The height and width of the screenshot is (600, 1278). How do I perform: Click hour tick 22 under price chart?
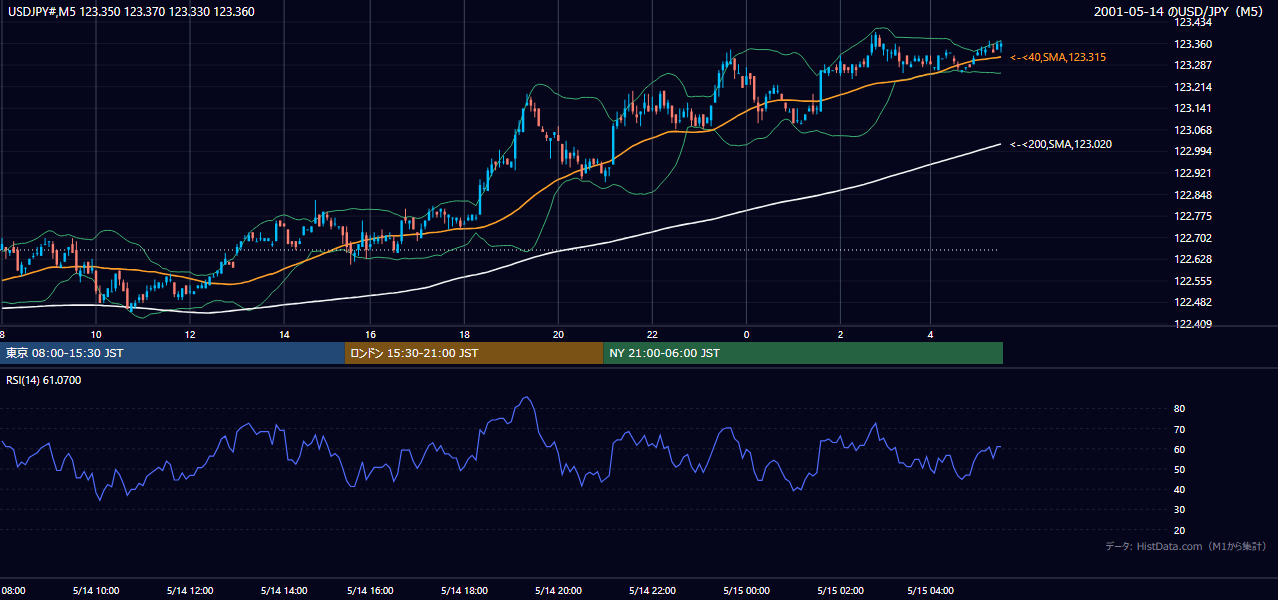(652, 334)
